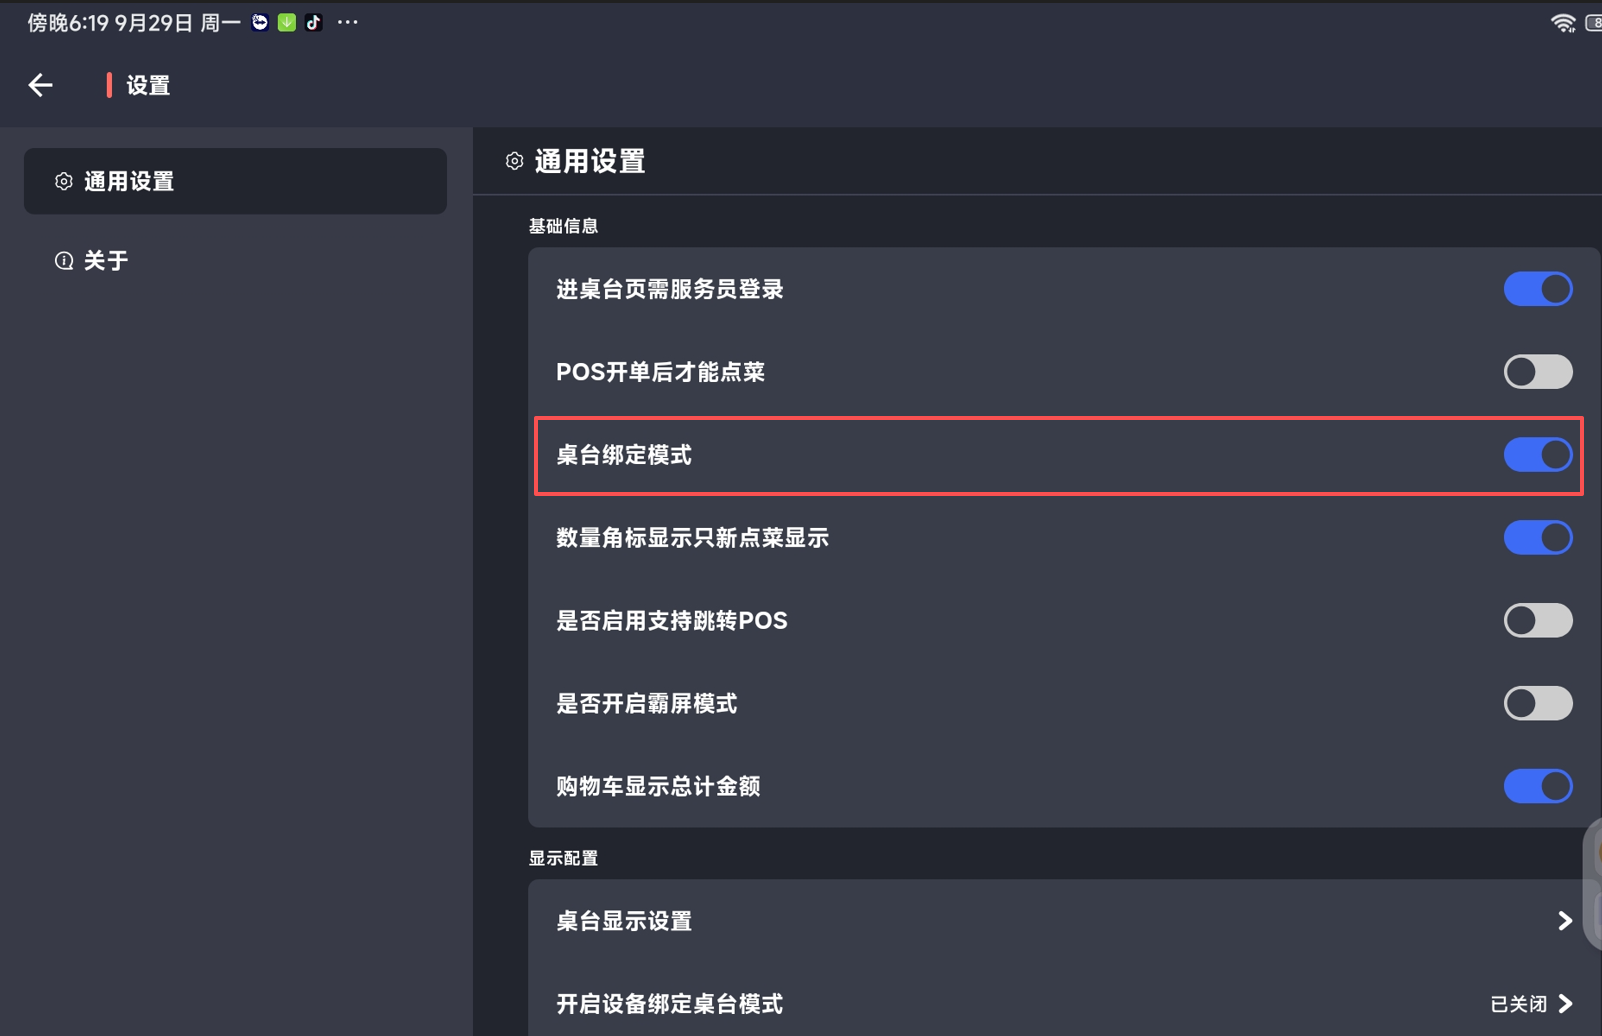Open the 关于 sidebar item
The height and width of the screenshot is (1036, 1602).
106,261
